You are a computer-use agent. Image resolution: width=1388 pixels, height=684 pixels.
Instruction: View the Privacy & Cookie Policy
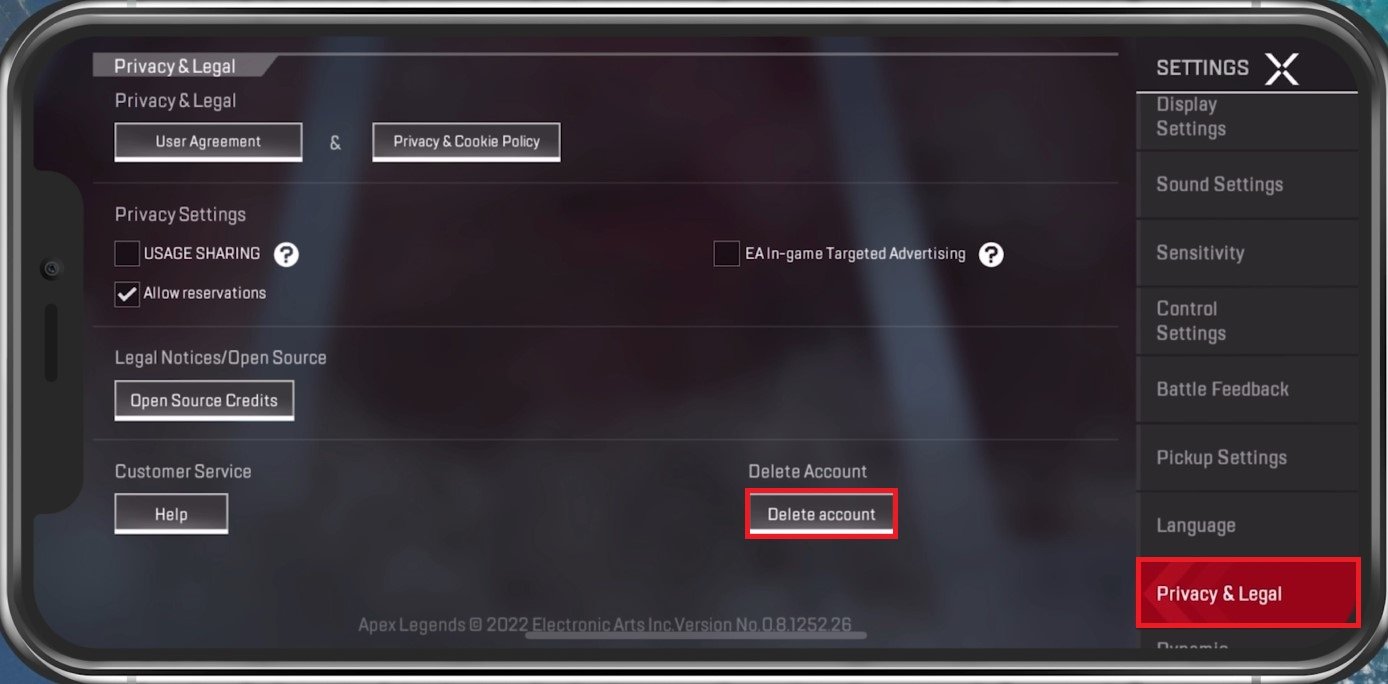[x=466, y=142]
